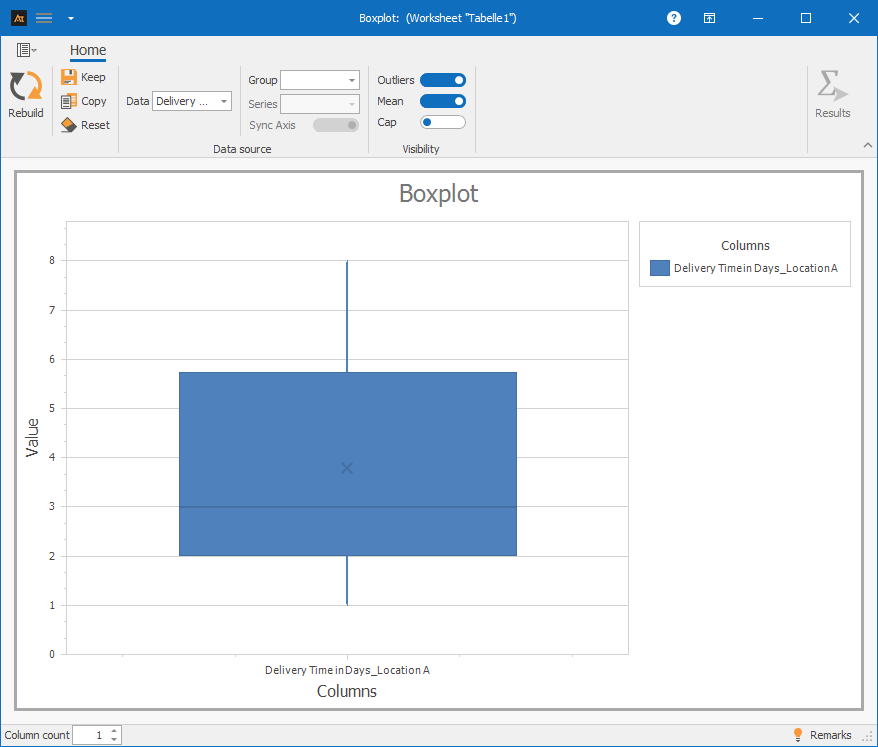Screen dimensions: 878x747
Task: Click the Remarks lightbulb icon
Action: [x=798, y=735]
